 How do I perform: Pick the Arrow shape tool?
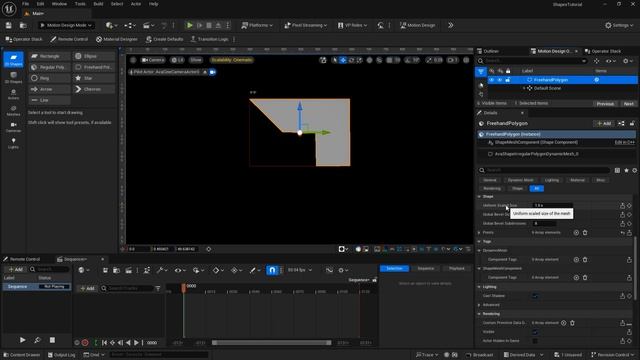[x=49, y=89]
